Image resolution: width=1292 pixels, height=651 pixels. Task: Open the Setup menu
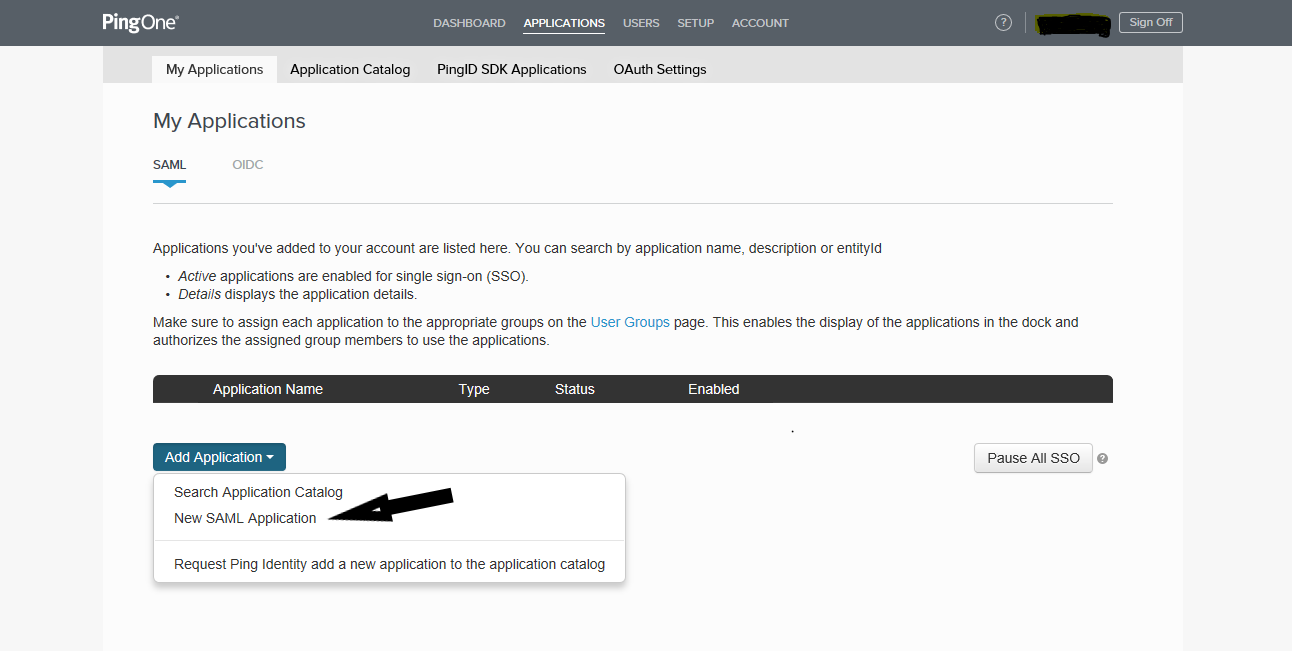(x=696, y=23)
